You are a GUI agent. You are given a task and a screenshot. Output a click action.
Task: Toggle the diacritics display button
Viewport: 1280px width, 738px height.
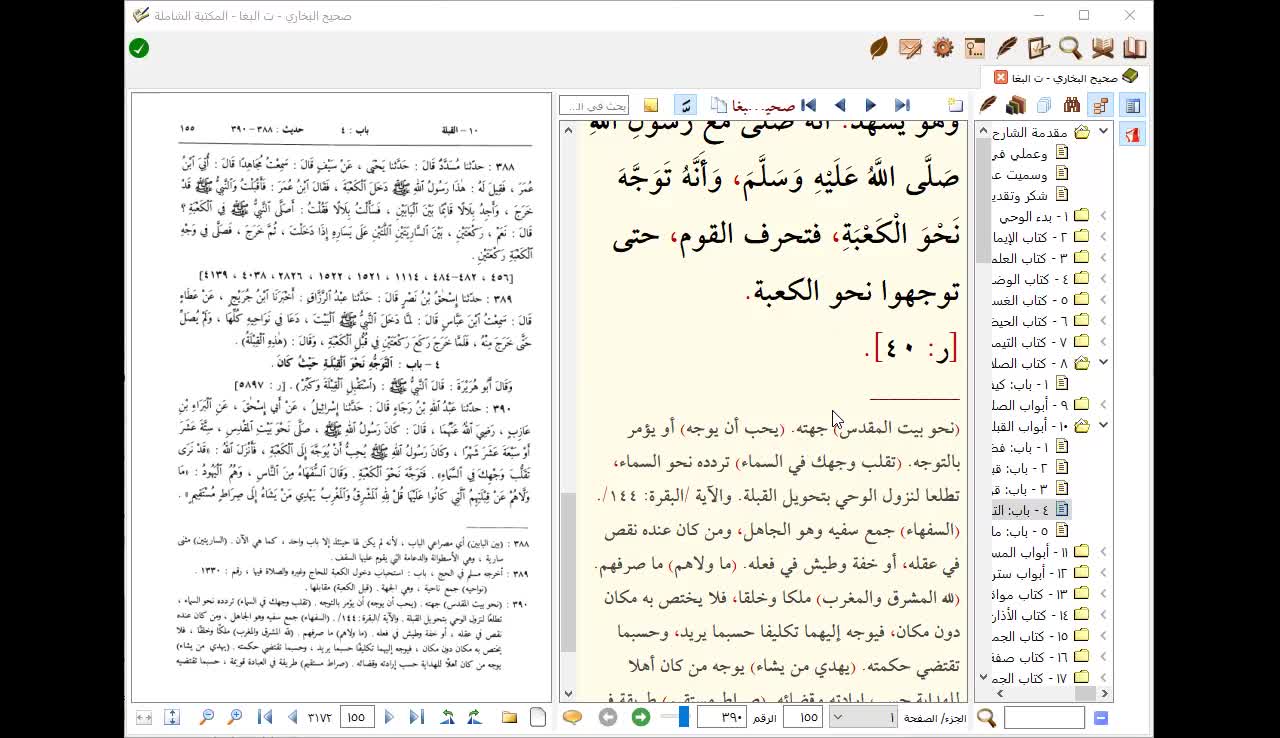pos(685,105)
